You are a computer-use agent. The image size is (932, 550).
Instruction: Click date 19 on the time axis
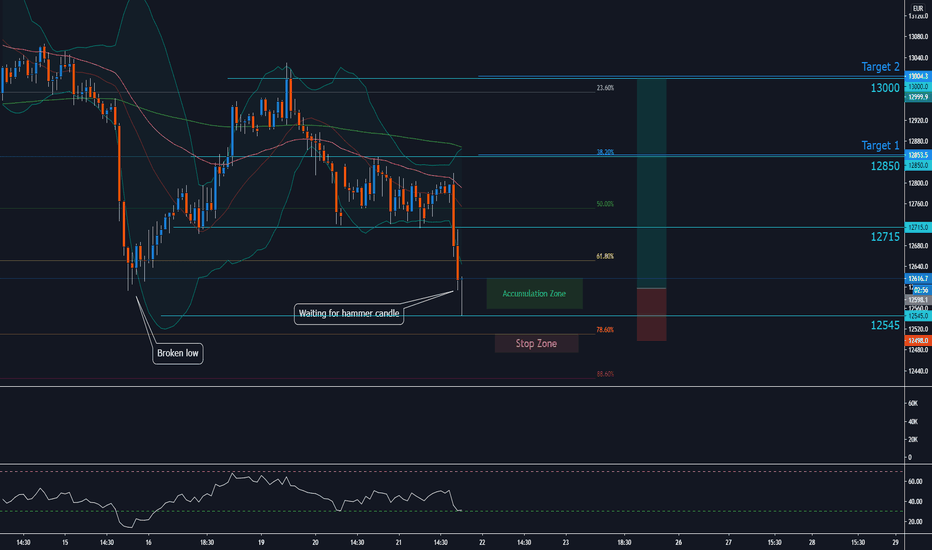point(261,542)
